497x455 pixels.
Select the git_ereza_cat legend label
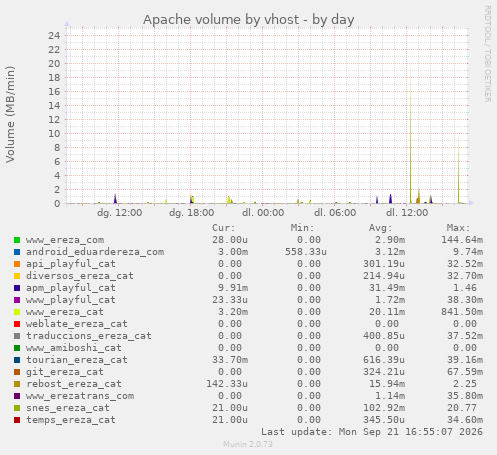tap(65, 372)
